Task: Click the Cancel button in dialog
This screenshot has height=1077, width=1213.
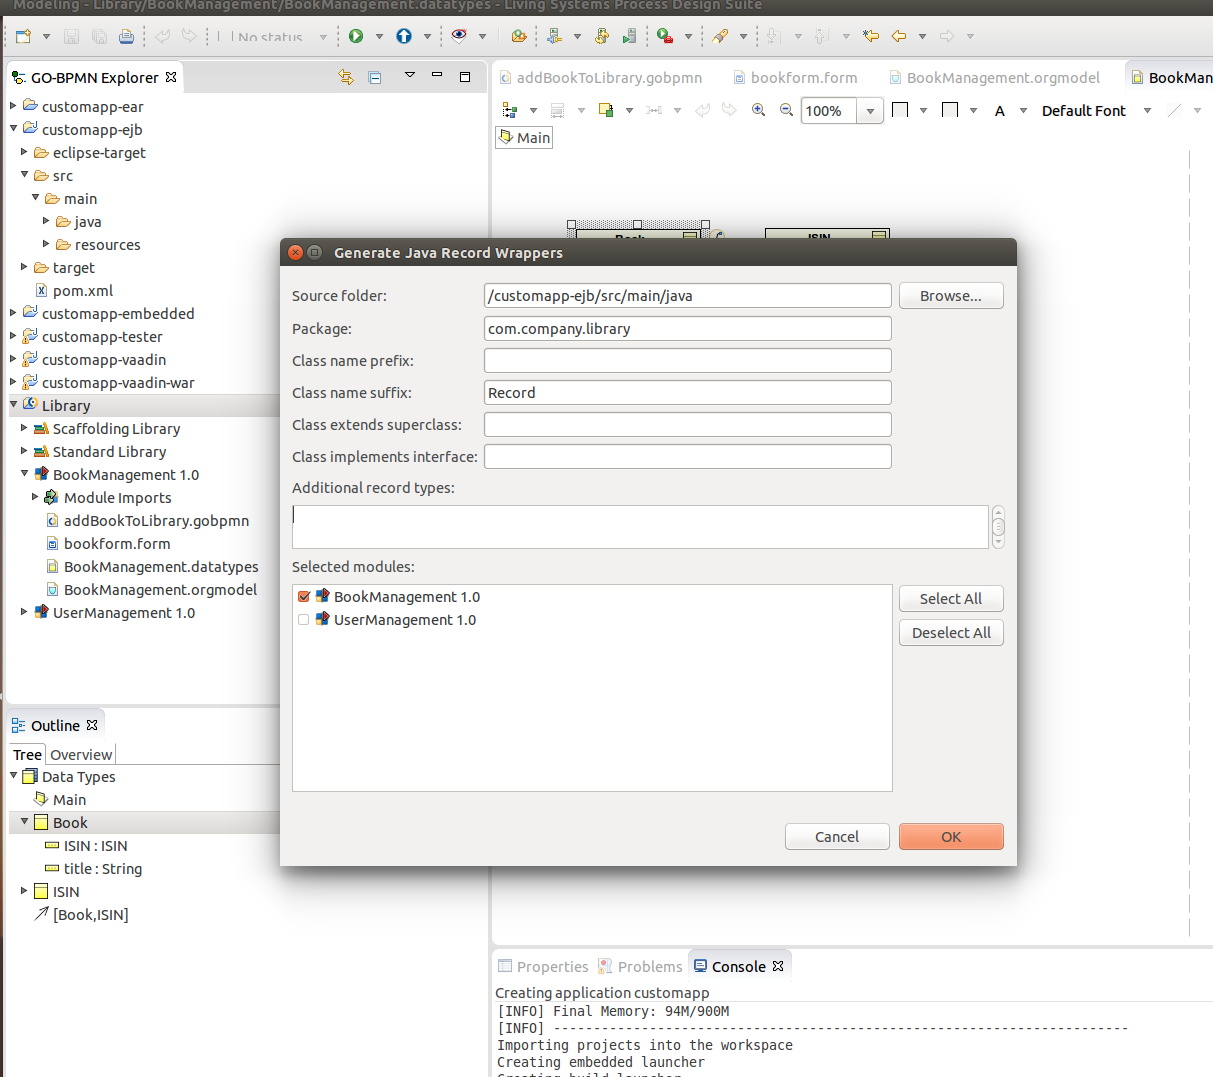Action: point(837,837)
